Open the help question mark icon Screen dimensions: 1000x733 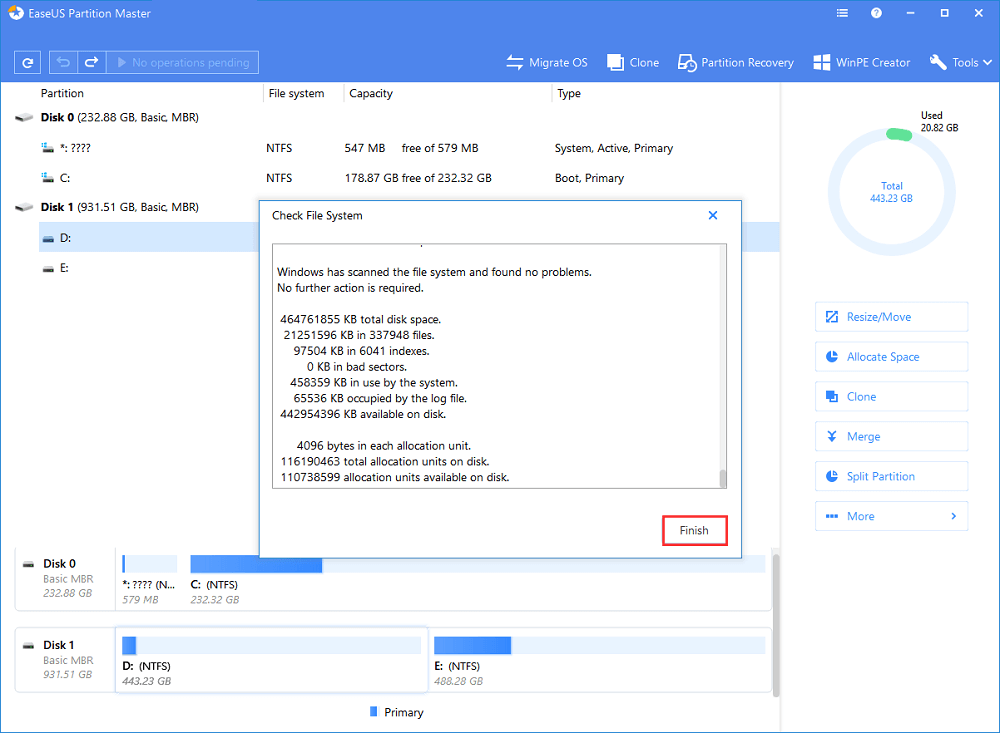(x=876, y=13)
